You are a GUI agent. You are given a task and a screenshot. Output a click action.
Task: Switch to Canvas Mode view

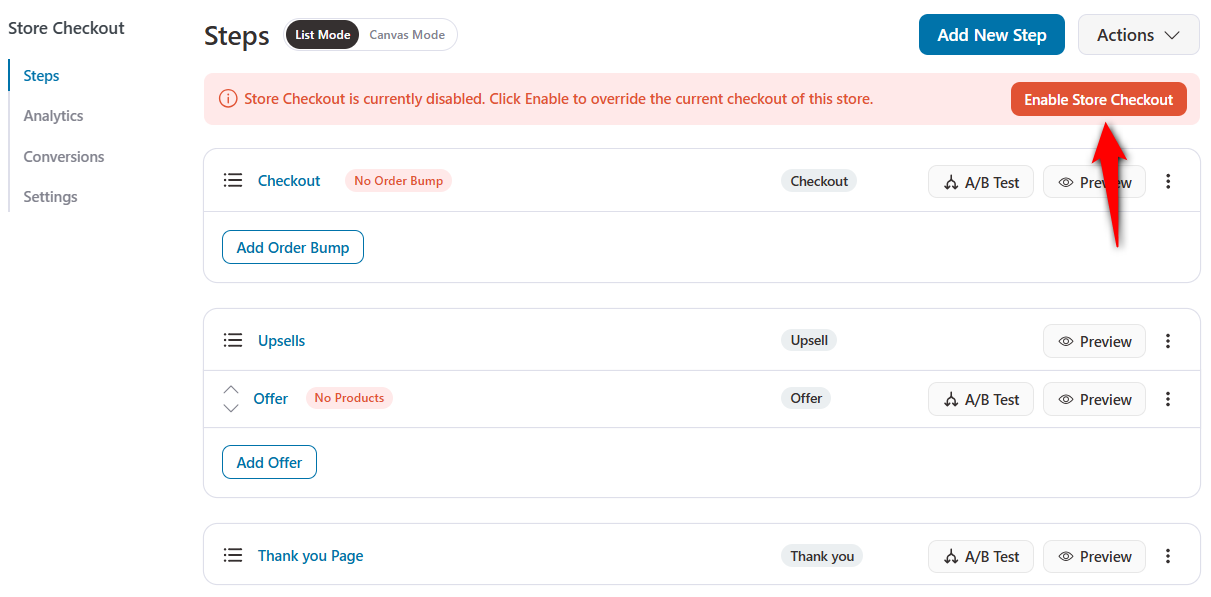407,35
